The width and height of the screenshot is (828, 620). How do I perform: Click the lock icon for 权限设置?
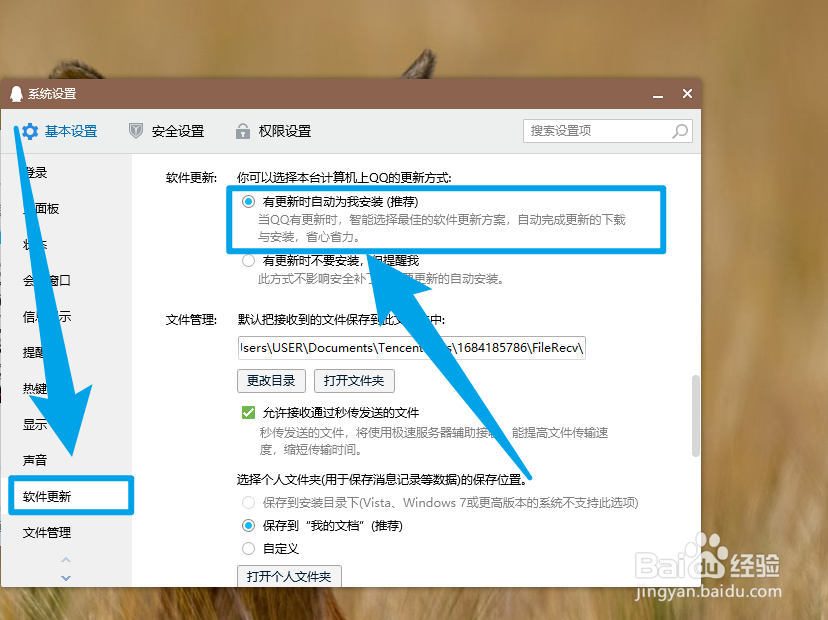242,131
